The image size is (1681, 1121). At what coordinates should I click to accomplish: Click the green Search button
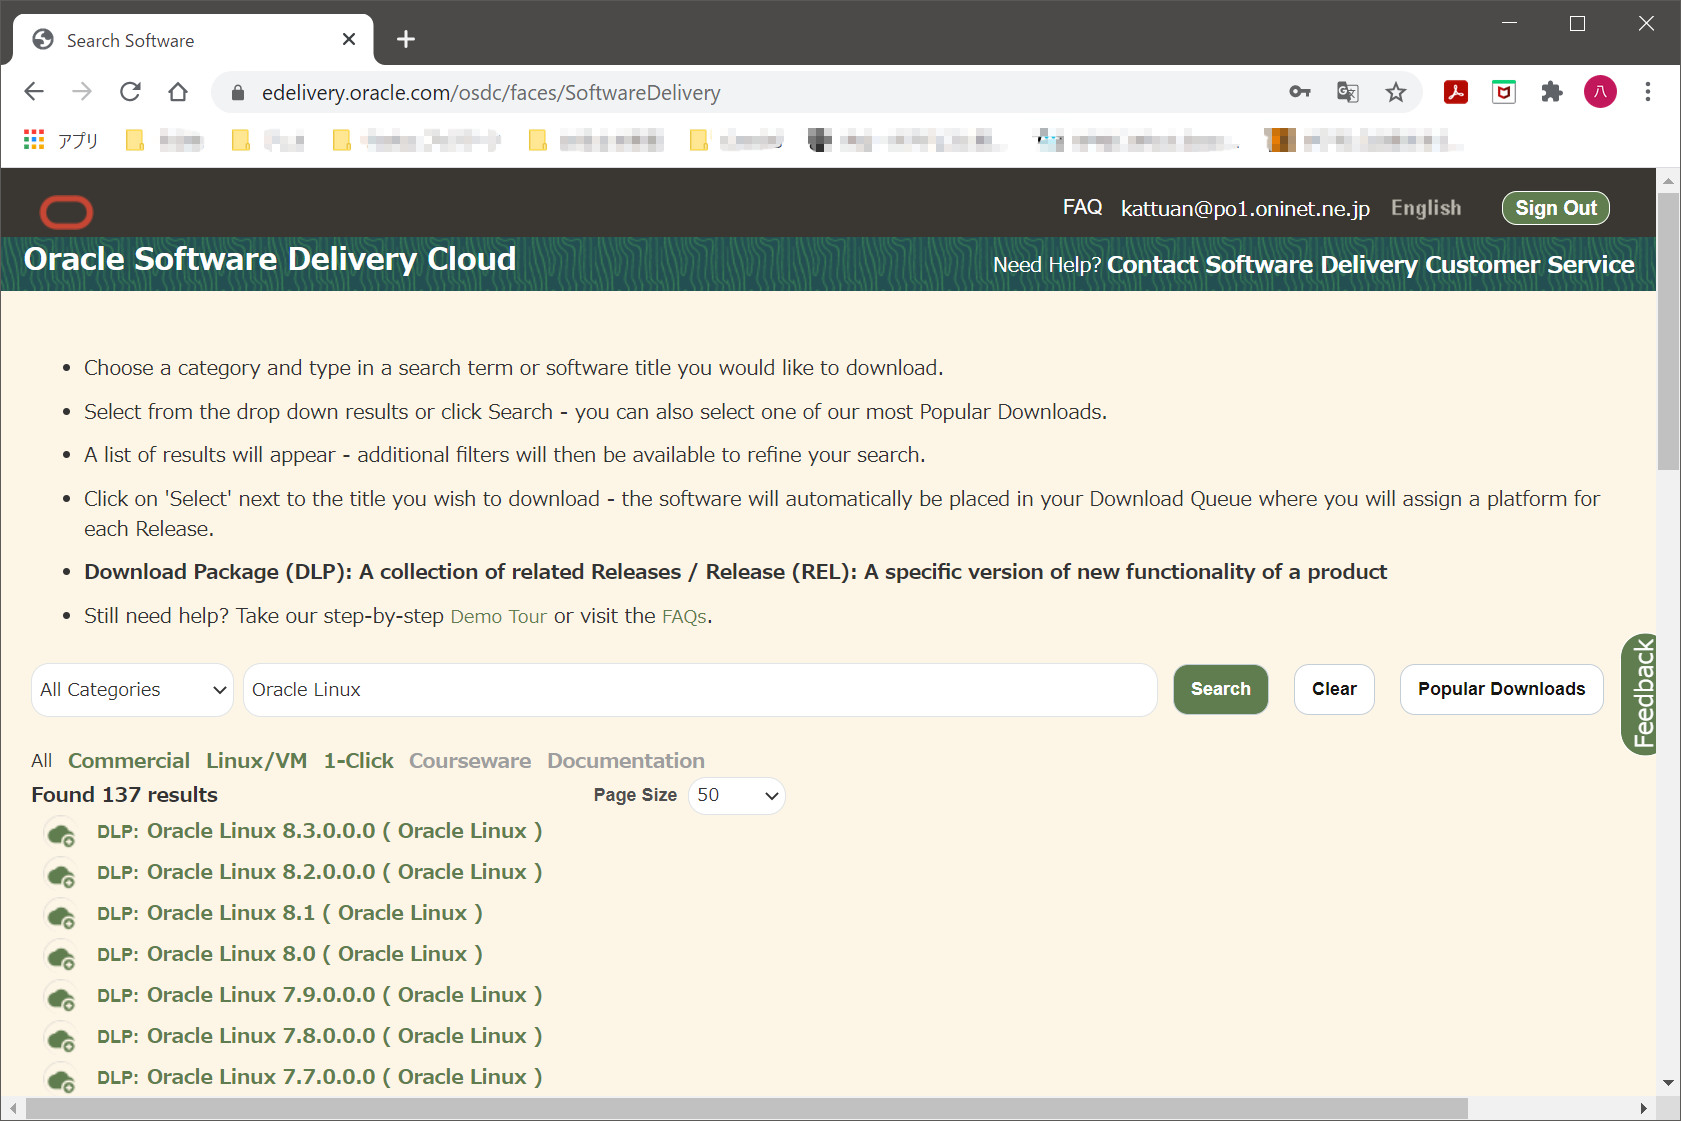1220,689
